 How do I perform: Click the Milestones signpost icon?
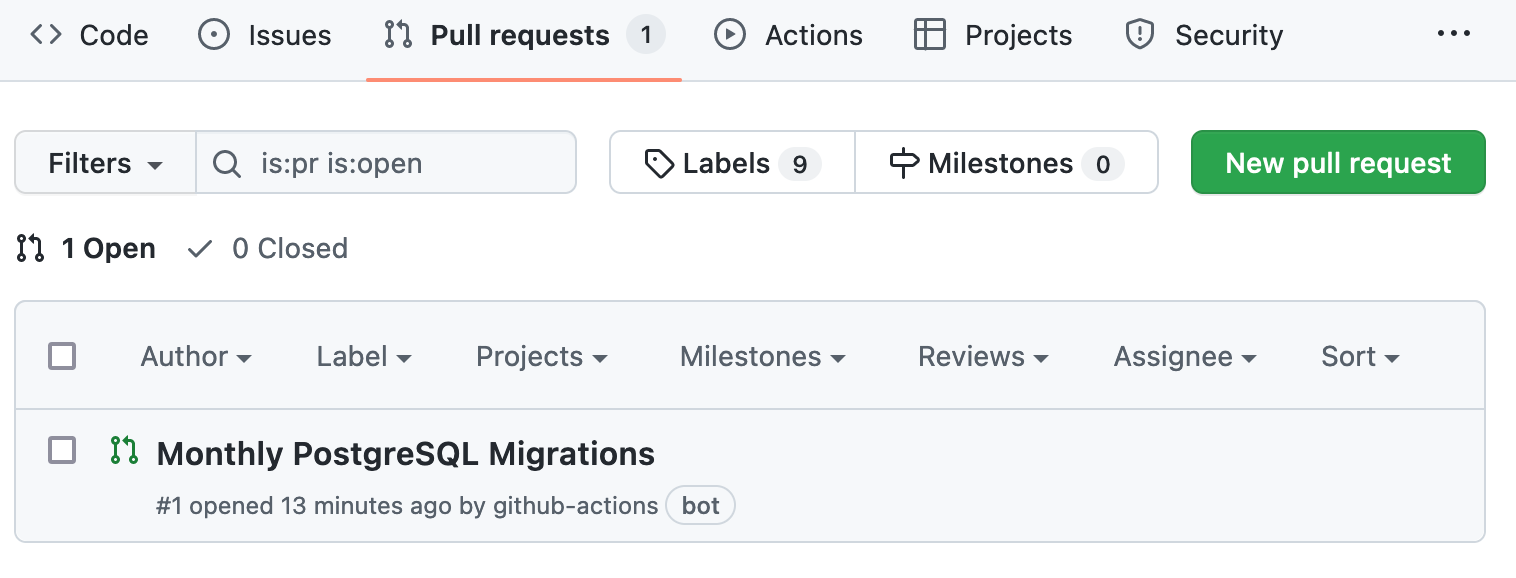904,163
